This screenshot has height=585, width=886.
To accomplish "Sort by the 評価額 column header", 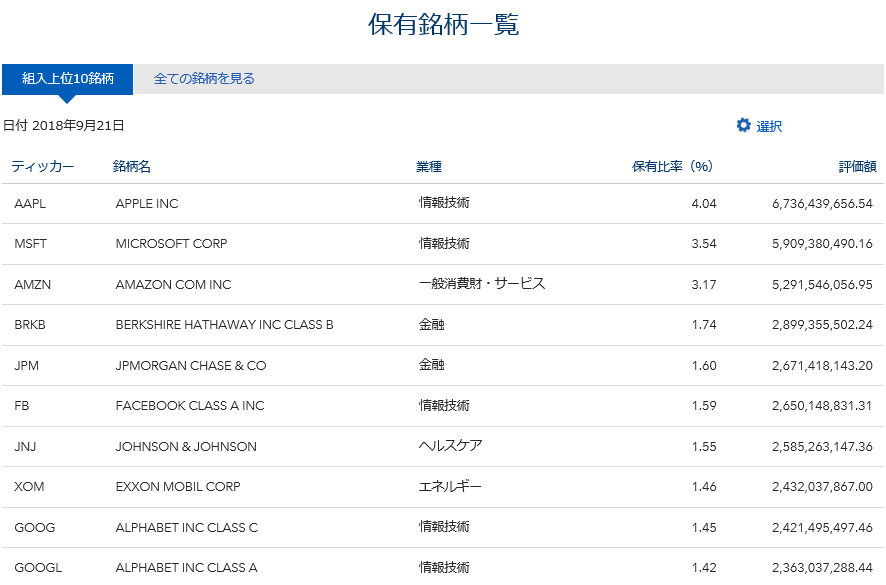I will point(857,166).
